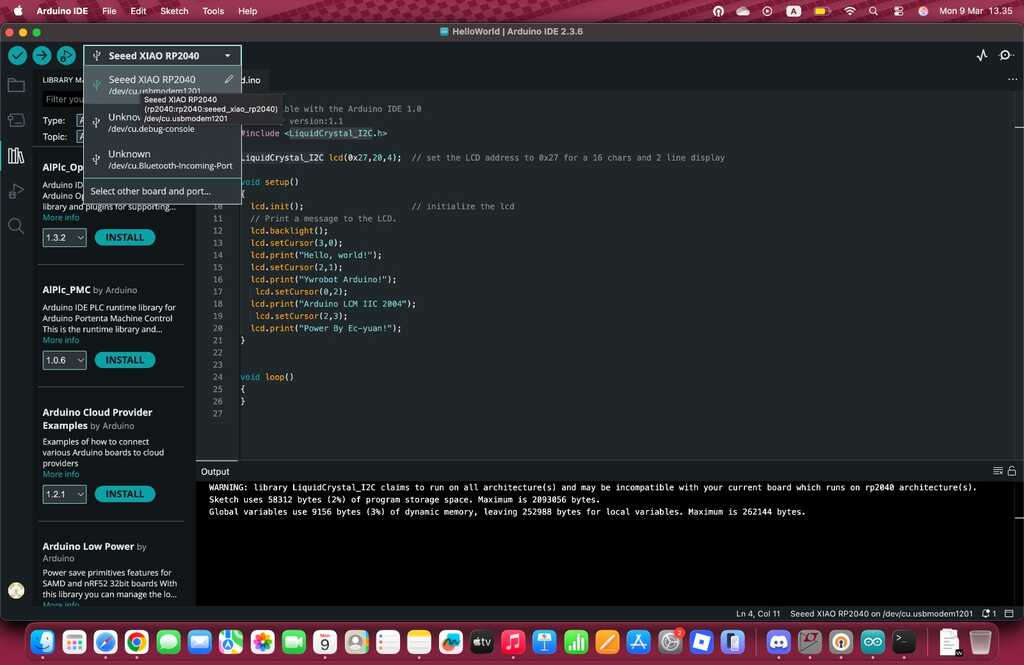Open the Sketch menu
Image resolution: width=1024 pixels, height=665 pixels.
pyautogui.click(x=174, y=11)
